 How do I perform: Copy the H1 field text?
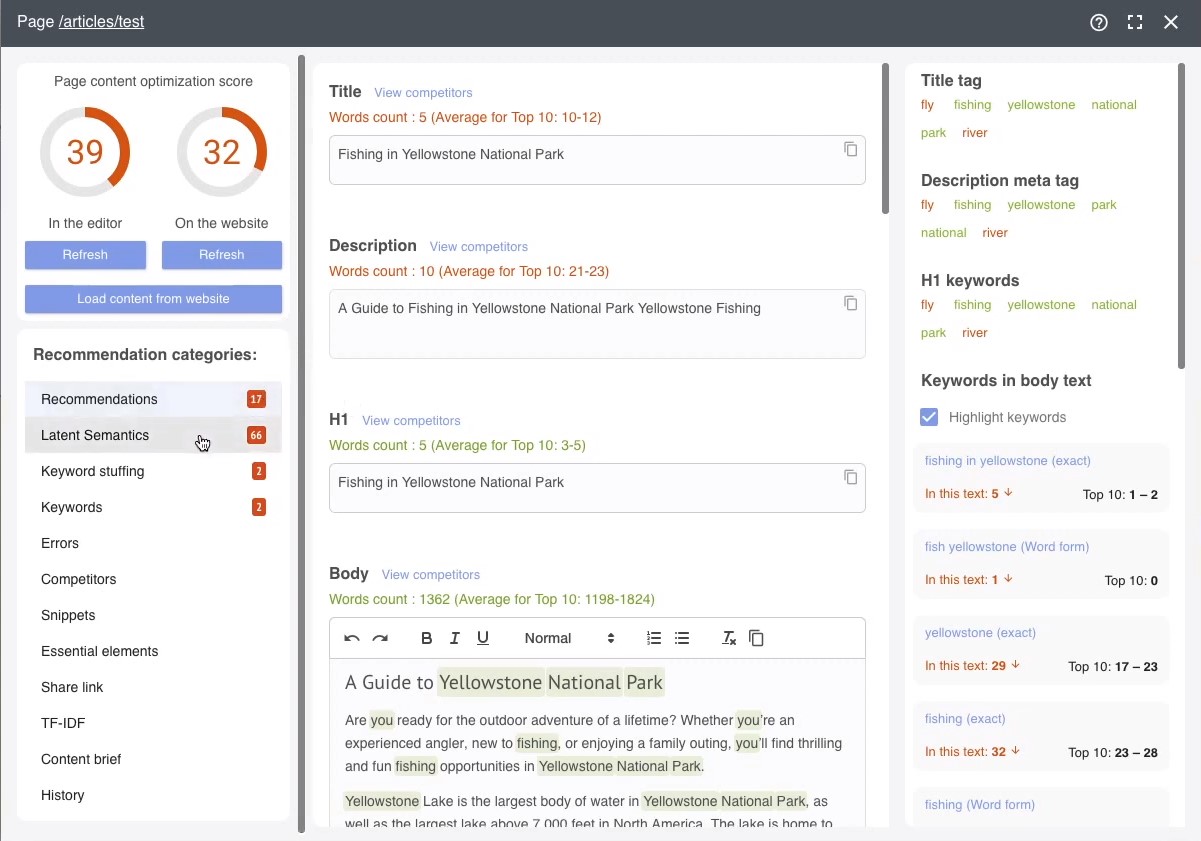851,478
